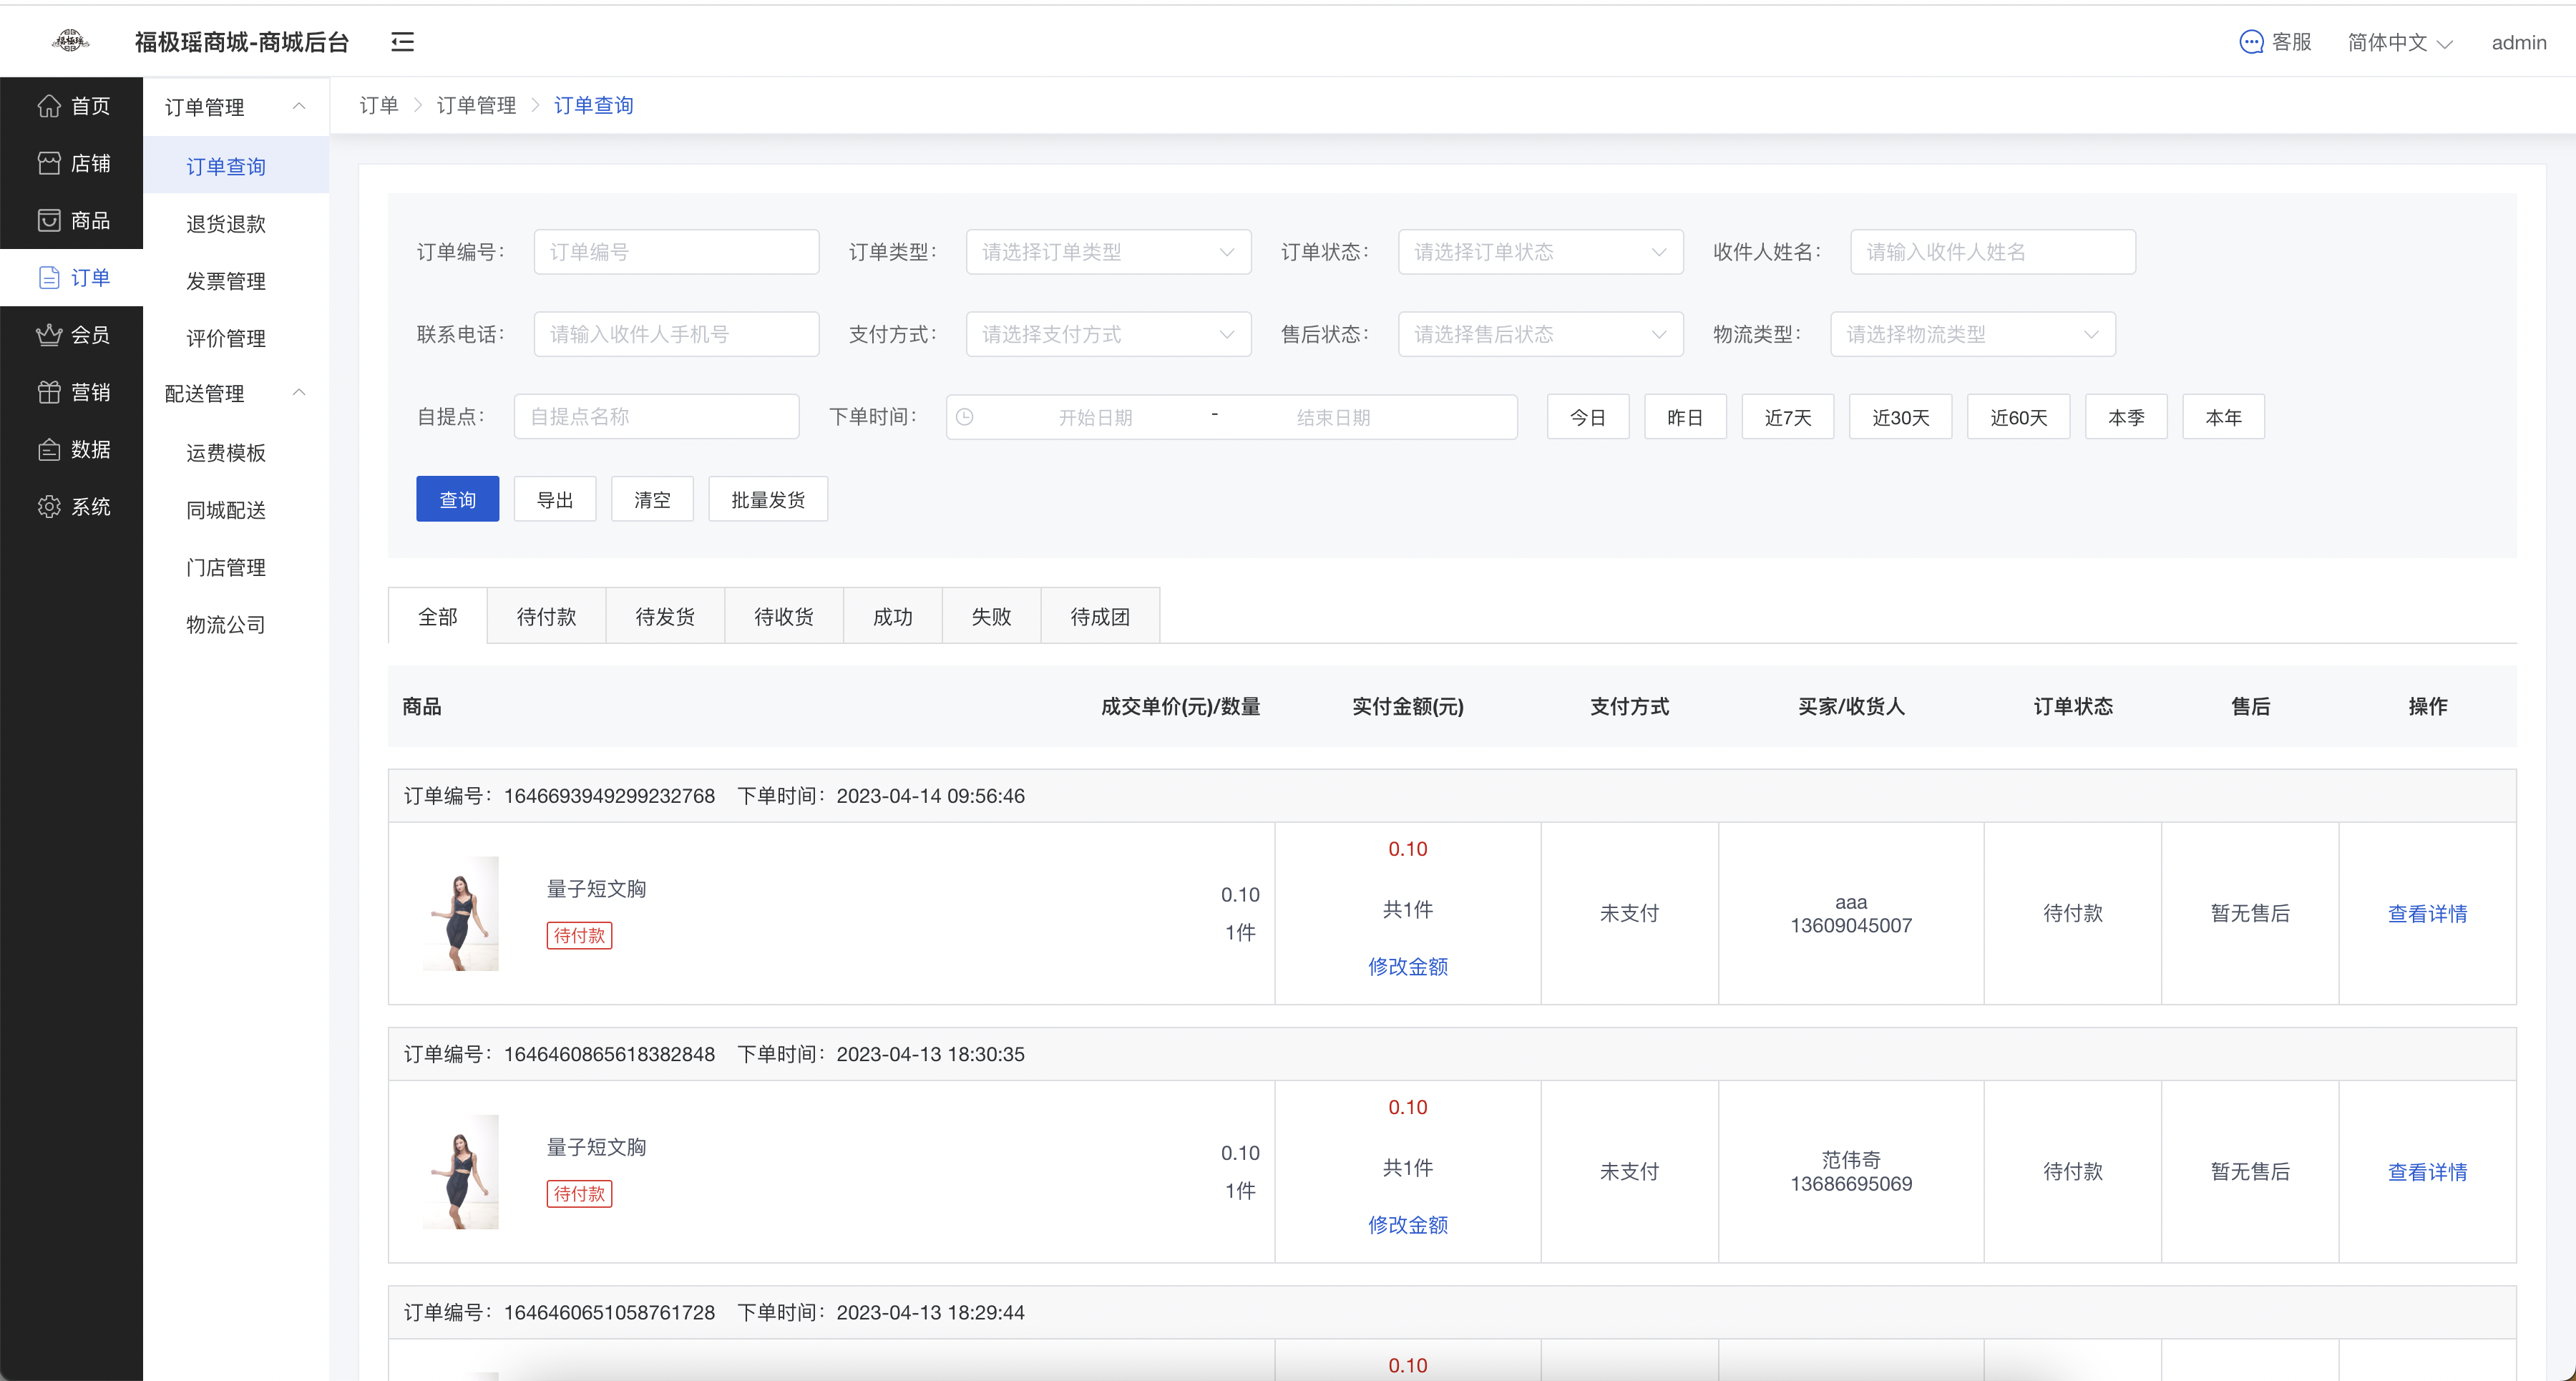The width and height of the screenshot is (2576, 1381).
Task: Go to 首页 home in sidebar
Action: pos(72,106)
